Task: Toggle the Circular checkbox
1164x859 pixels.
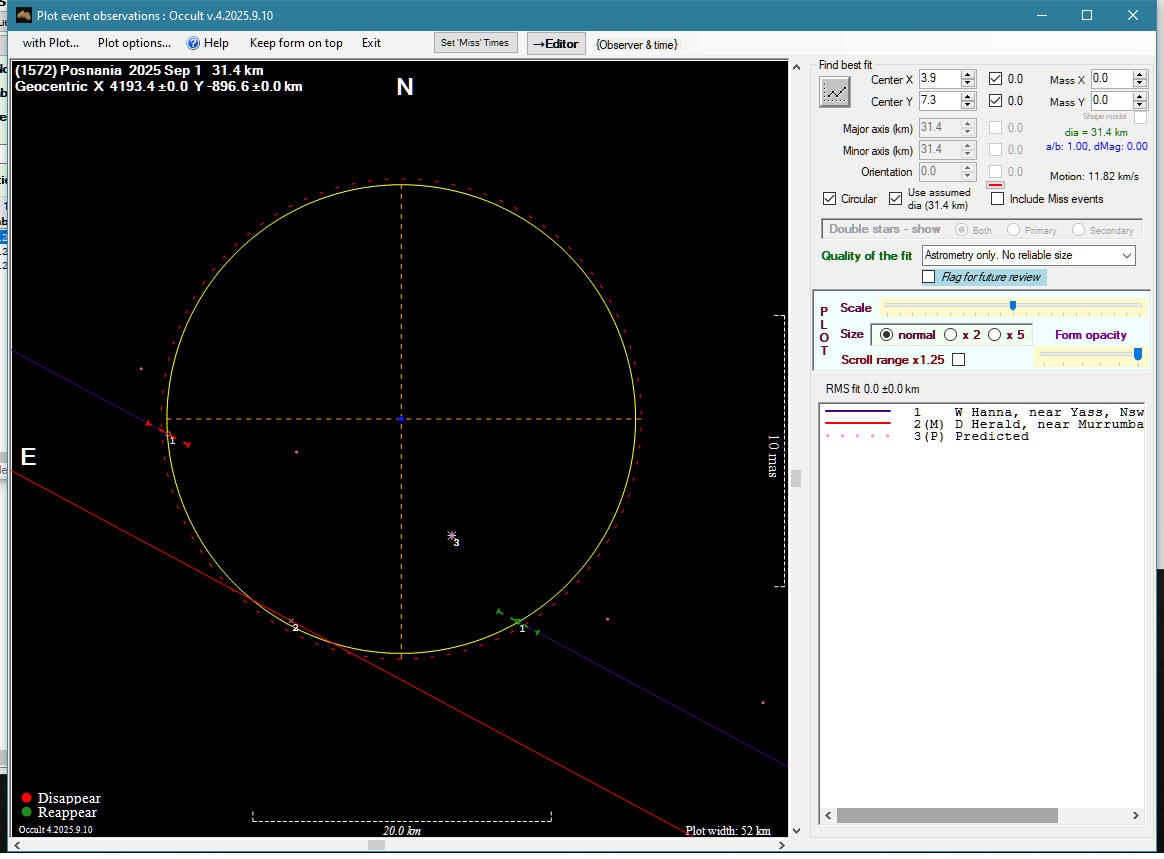Action: click(x=829, y=199)
